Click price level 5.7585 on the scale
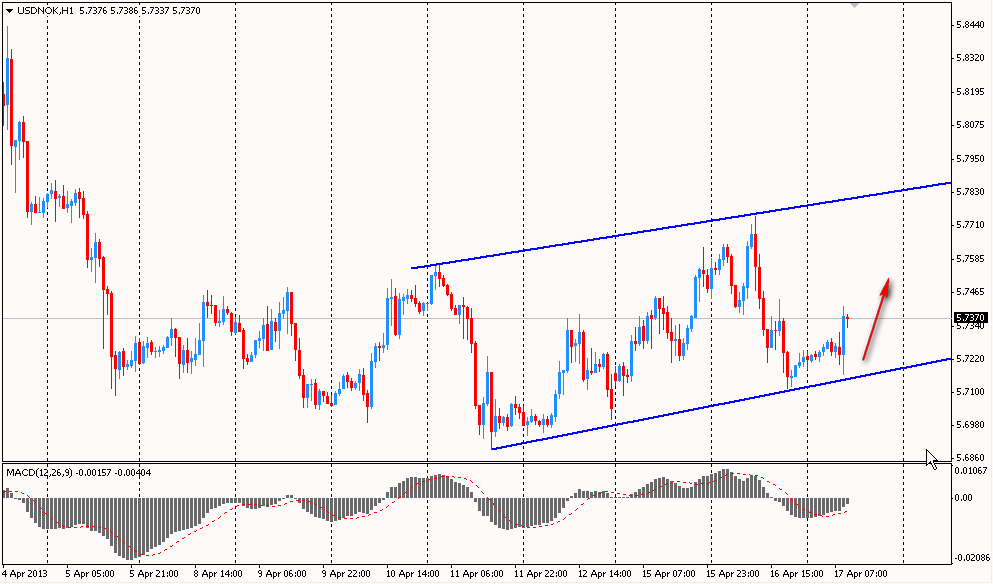Screen dimensions: 993x584 (x=971, y=258)
